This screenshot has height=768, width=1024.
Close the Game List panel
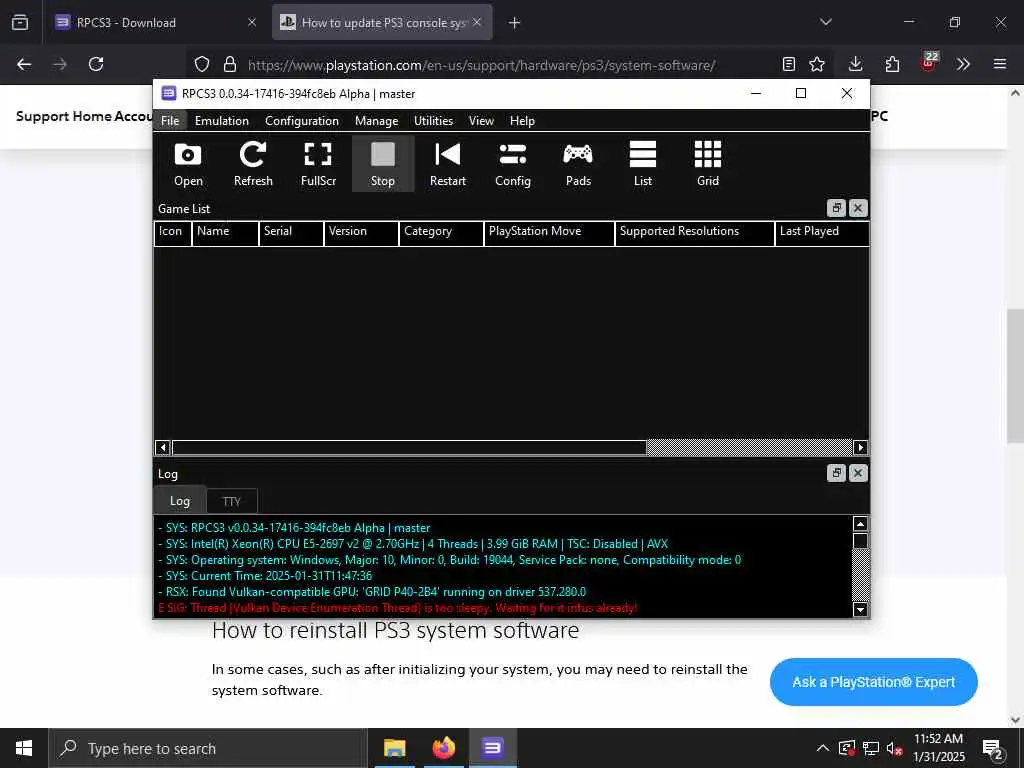tap(858, 208)
